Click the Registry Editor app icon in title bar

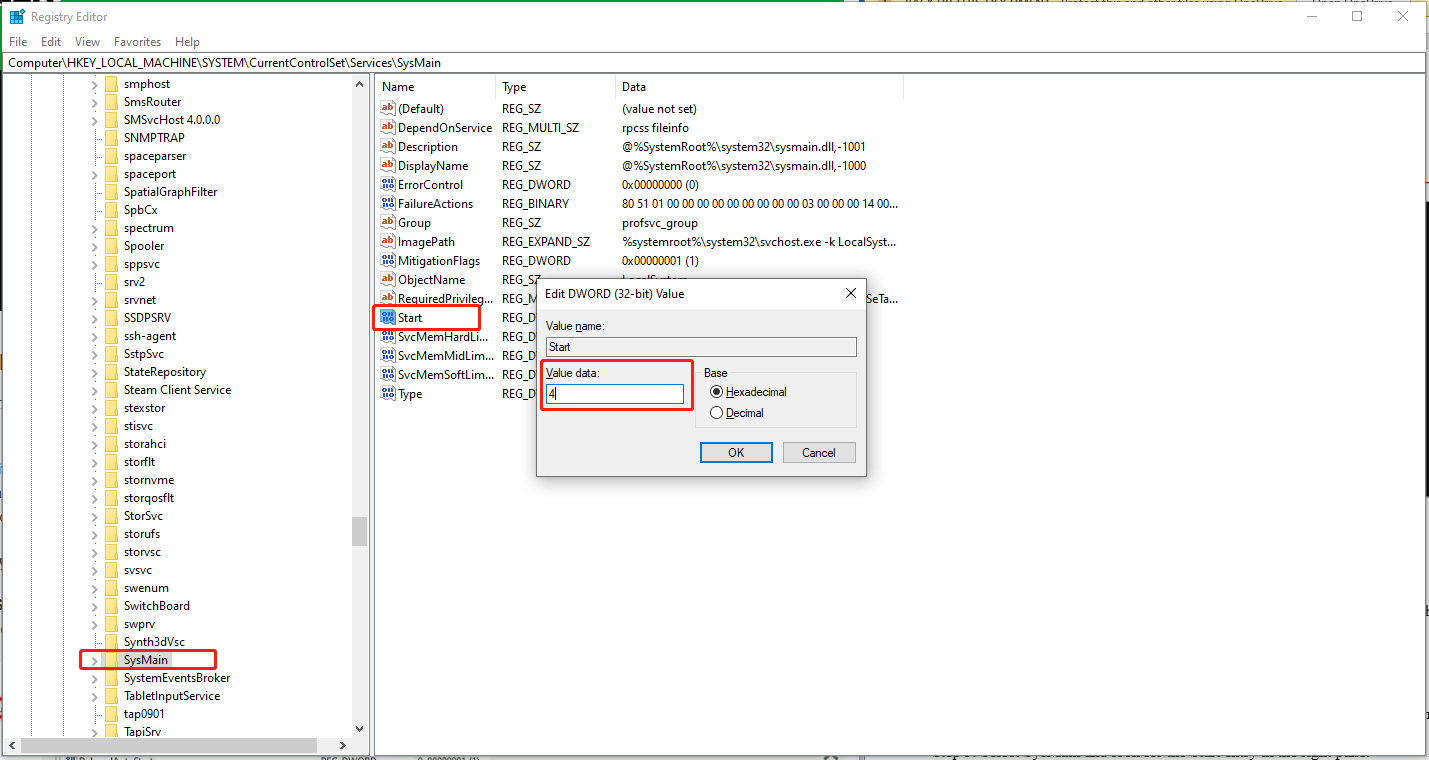tap(17, 17)
